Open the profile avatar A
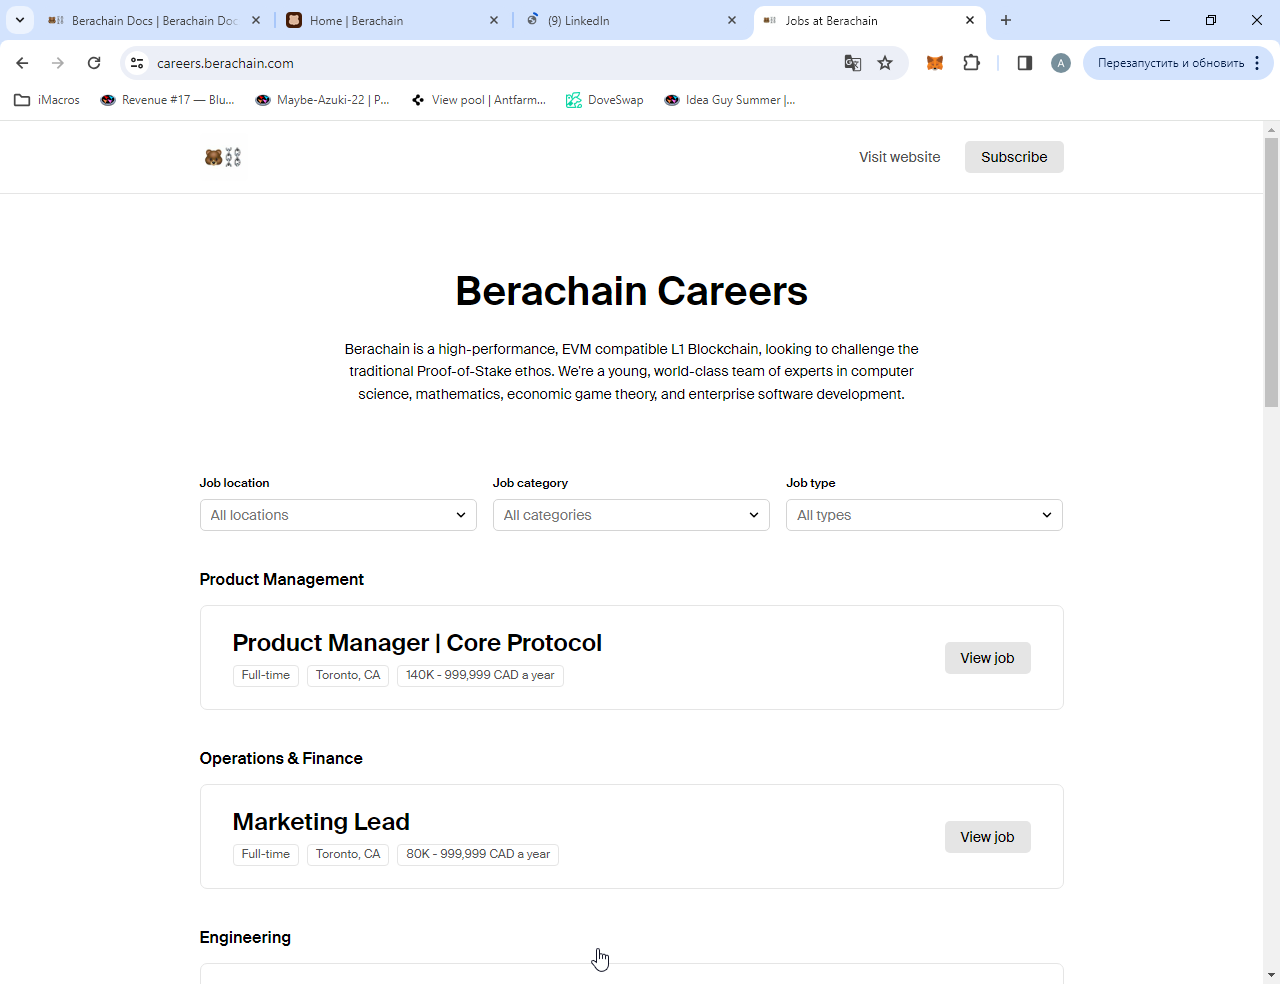This screenshot has width=1280, height=984. [1061, 63]
